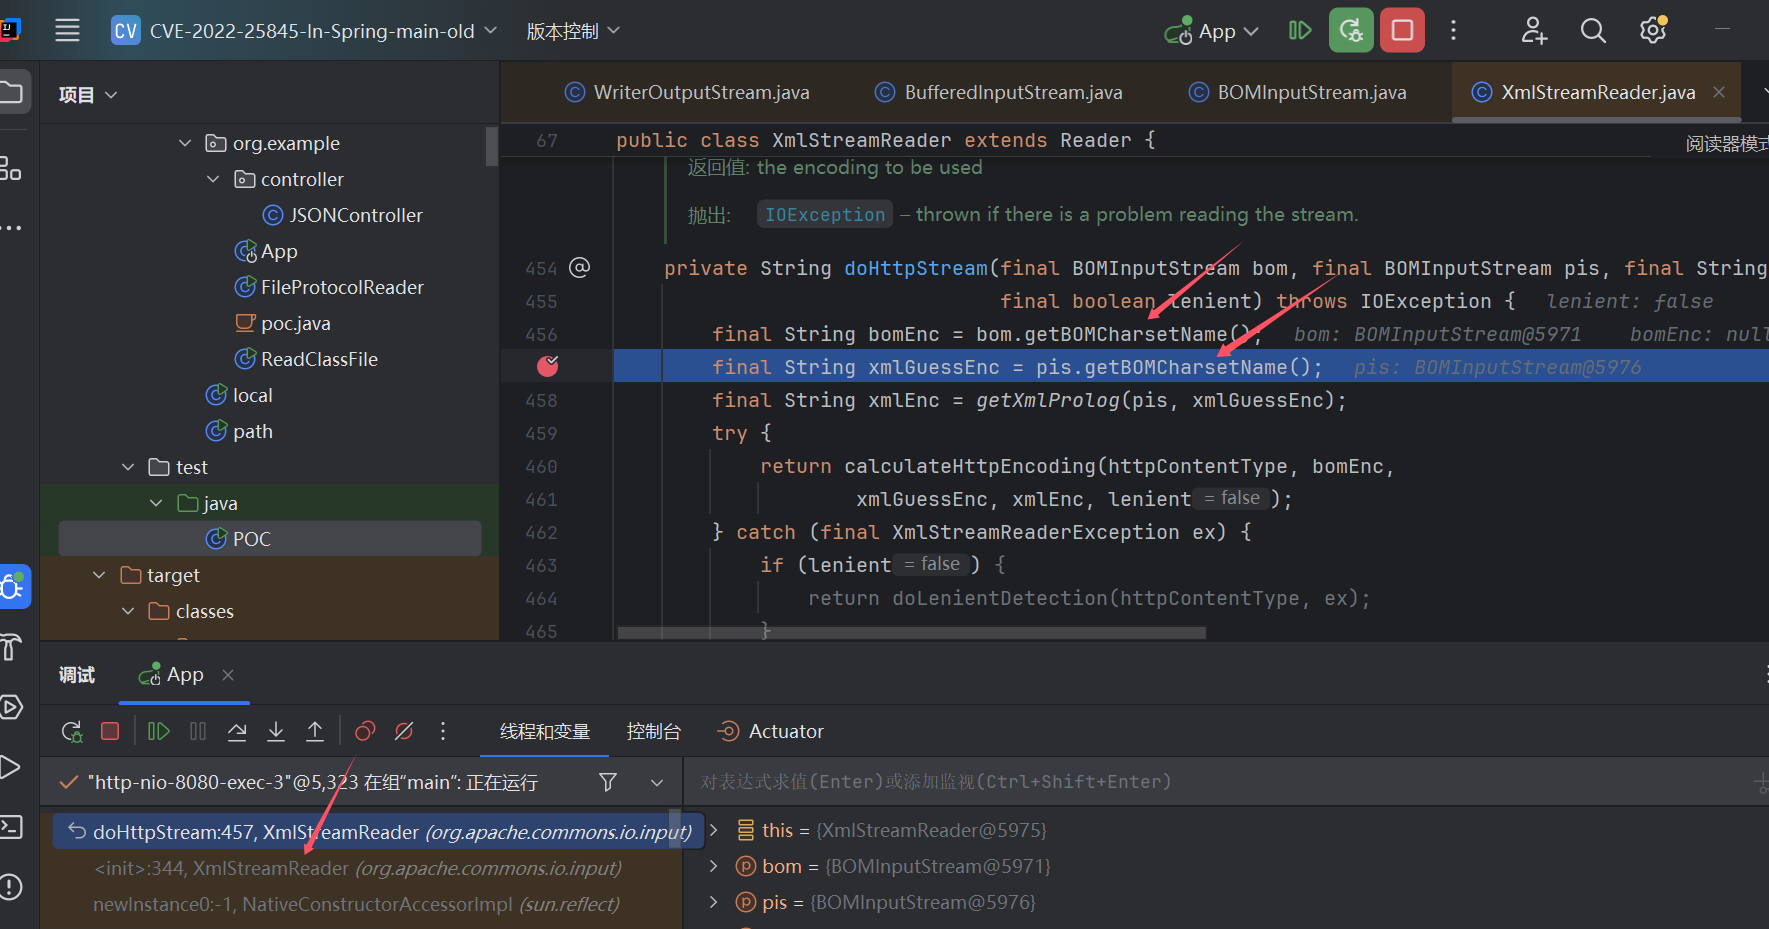Viewport: 1769px width, 929px height.
Task: Open IDE settings gear
Action: coord(1653,30)
